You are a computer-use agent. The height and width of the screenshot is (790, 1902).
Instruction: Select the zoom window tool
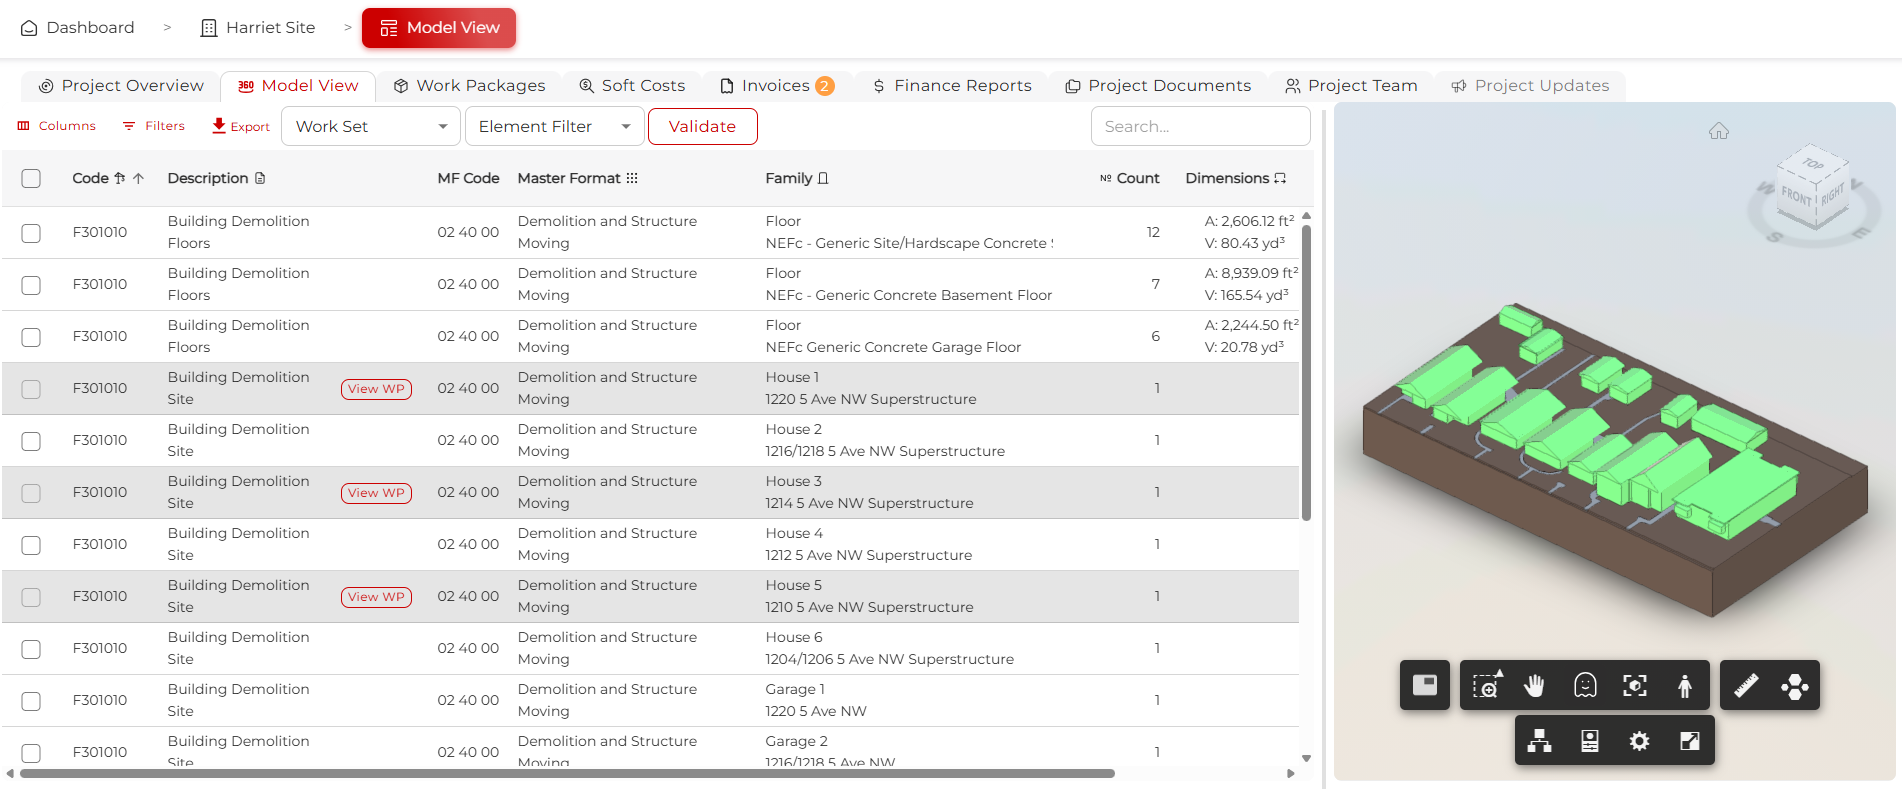point(1486,685)
